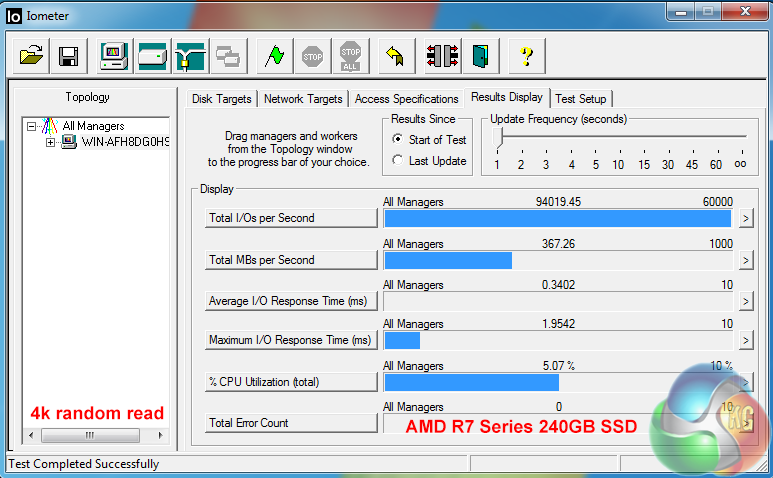The width and height of the screenshot is (773, 478).
Task: Select Start of Test radio button
Action: (397, 139)
